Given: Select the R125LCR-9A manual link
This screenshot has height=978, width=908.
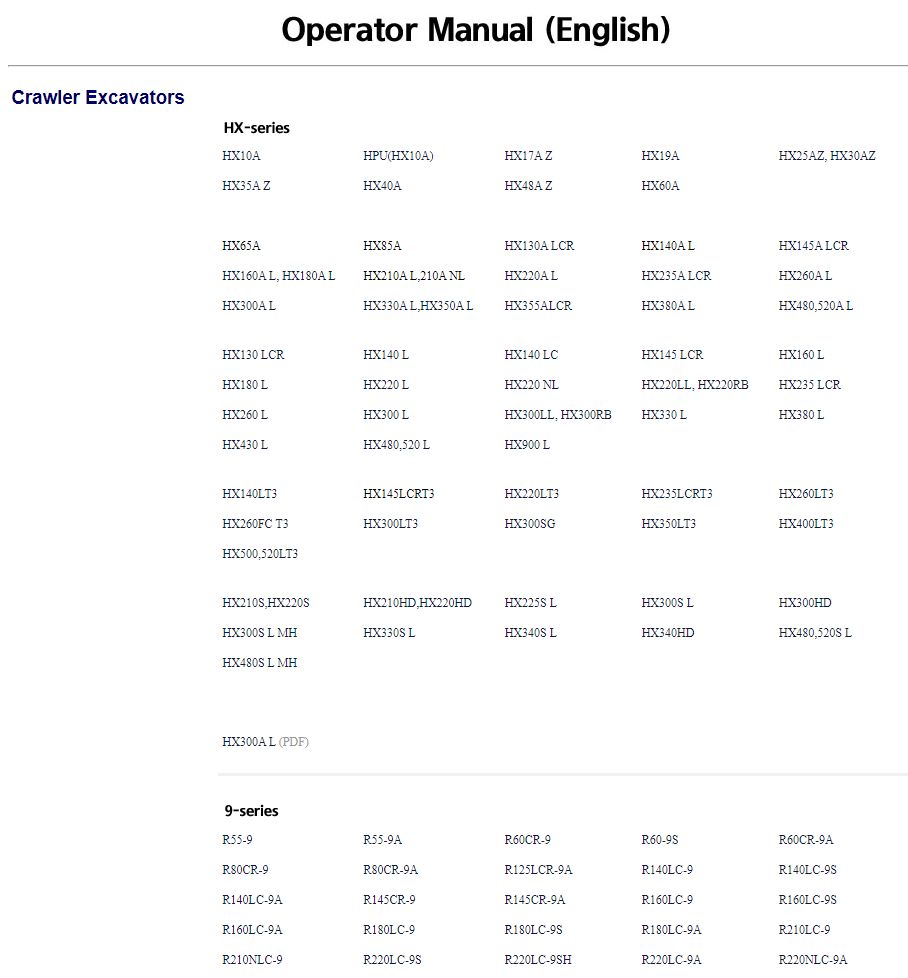Looking at the screenshot, I should pos(537,870).
